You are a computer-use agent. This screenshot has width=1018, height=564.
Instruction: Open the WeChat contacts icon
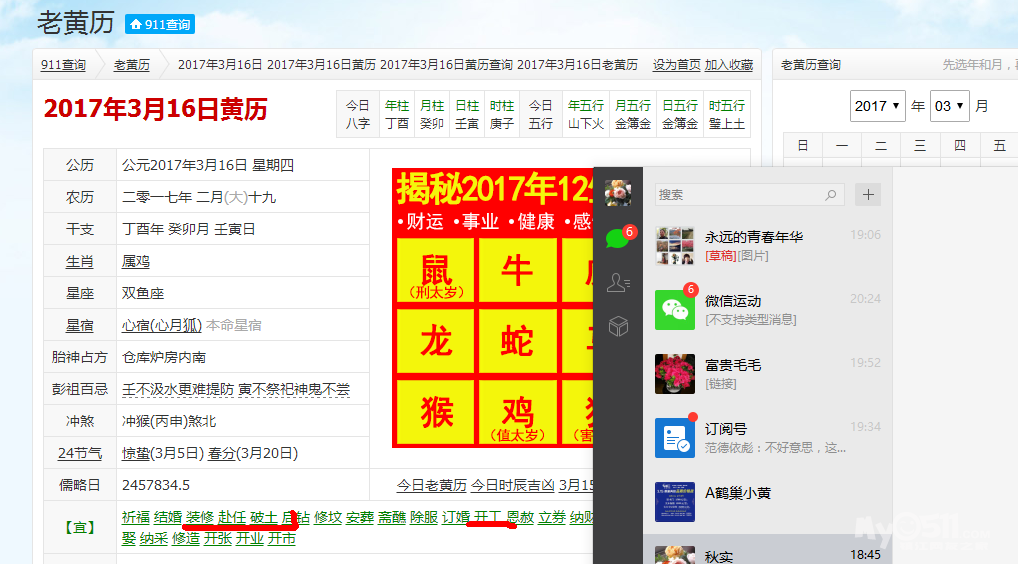(x=619, y=283)
